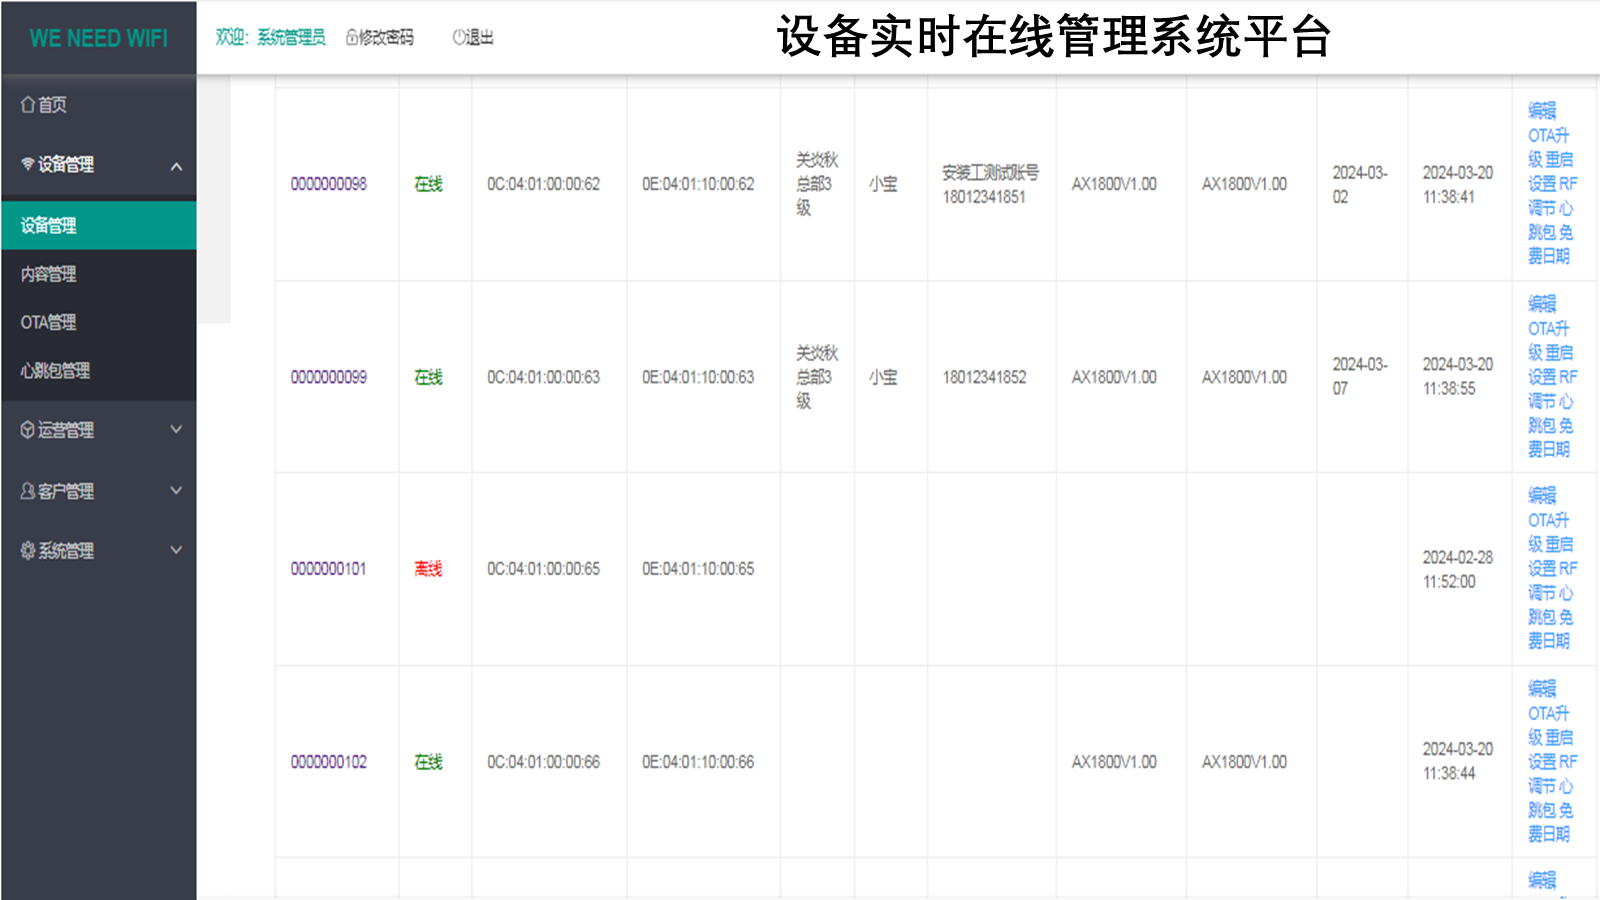Open device ID 0000000102 link
Viewport: 1600px width, 900px height.
(329, 762)
